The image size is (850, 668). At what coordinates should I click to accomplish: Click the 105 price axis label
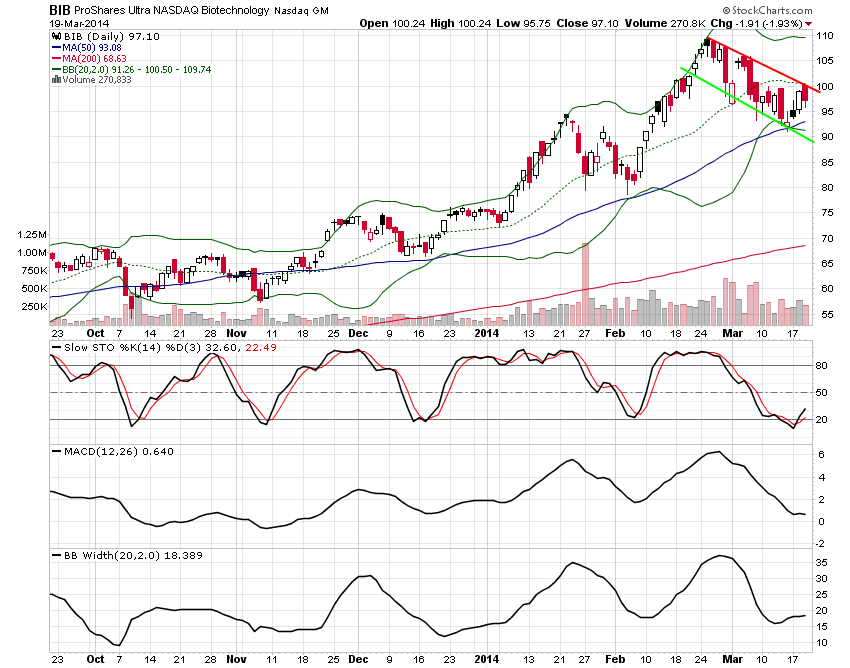(x=825, y=61)
